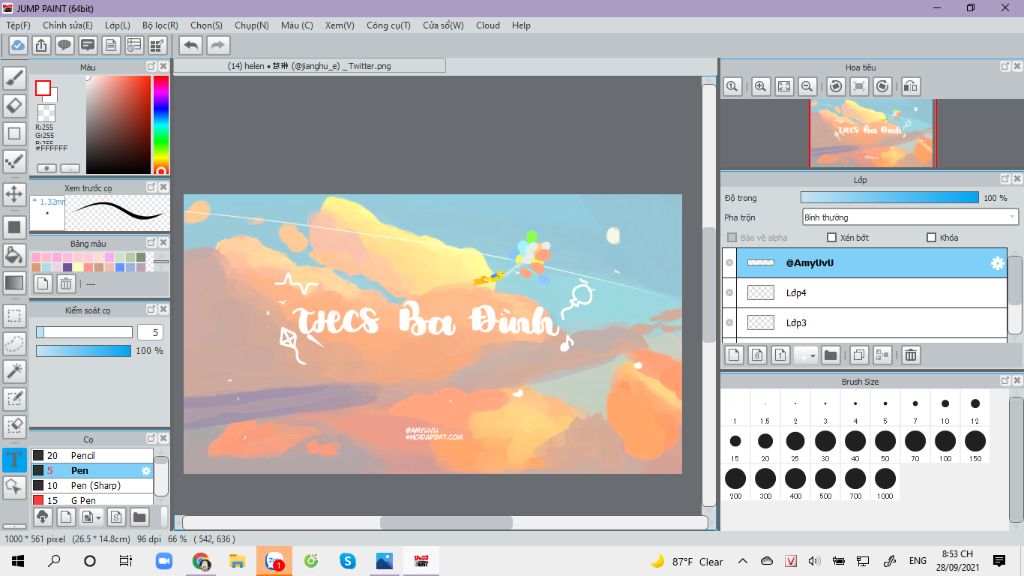
Task: Choose brush size 15 preset
Action: (x=735, y=445)
